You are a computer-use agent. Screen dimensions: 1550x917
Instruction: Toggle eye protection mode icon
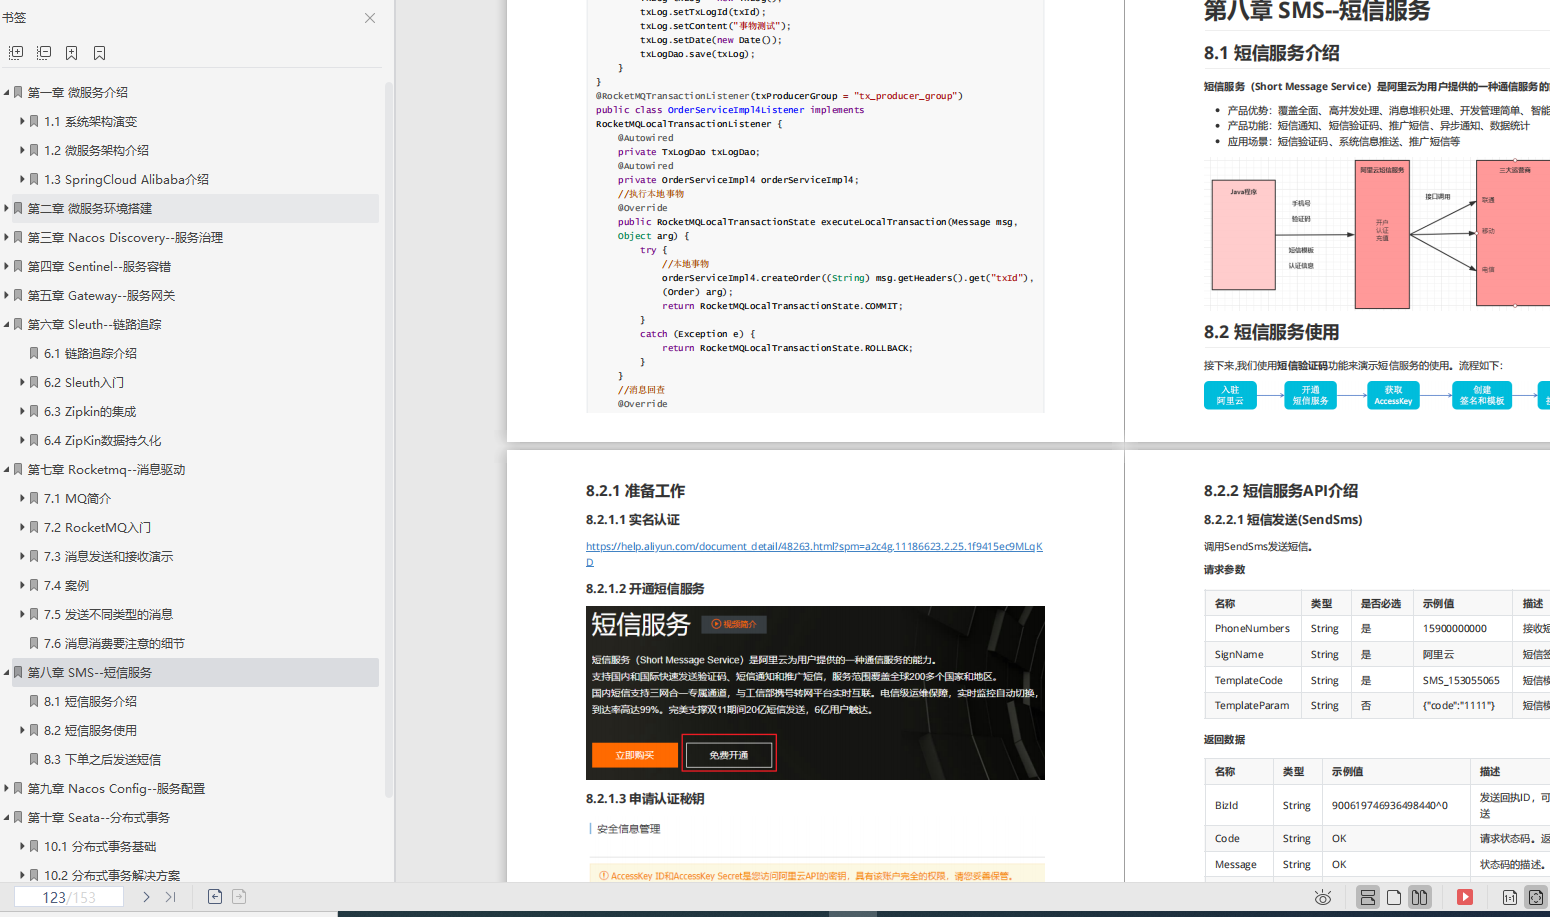point(1323,897)
